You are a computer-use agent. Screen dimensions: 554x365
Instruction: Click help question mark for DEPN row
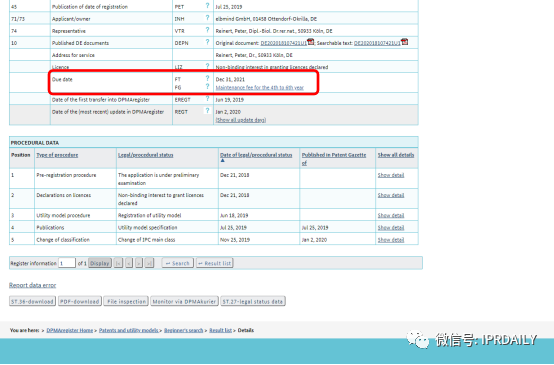tap(207, 42)
